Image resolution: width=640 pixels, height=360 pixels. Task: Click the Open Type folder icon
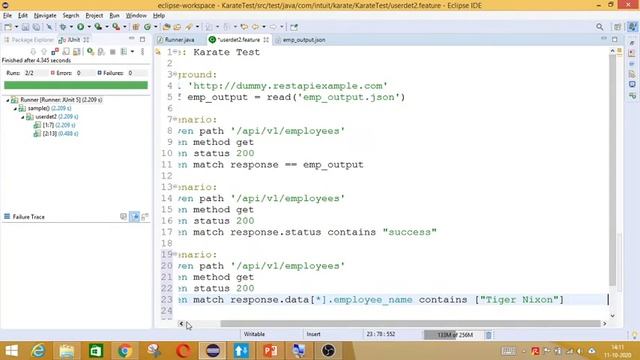pyautogui.click(x=166, y=27)
